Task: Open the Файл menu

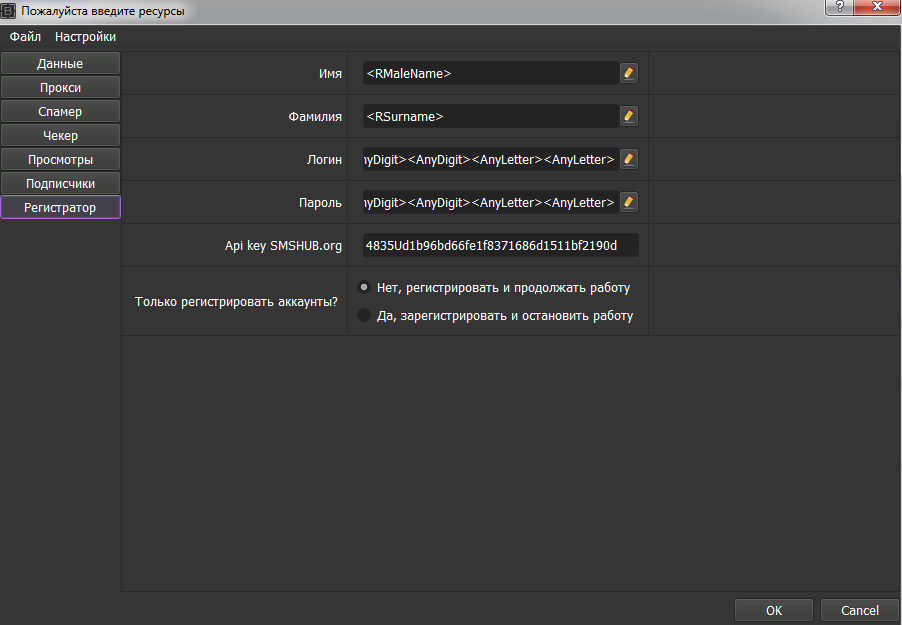Action: (25, 37)
